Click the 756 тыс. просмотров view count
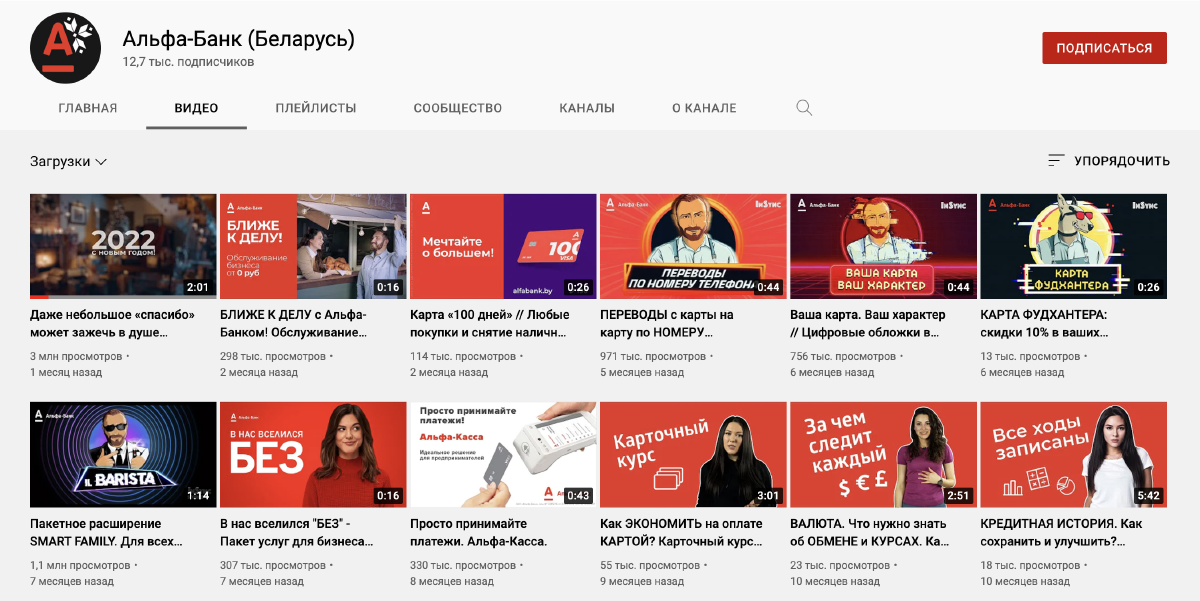 point(841,356)
